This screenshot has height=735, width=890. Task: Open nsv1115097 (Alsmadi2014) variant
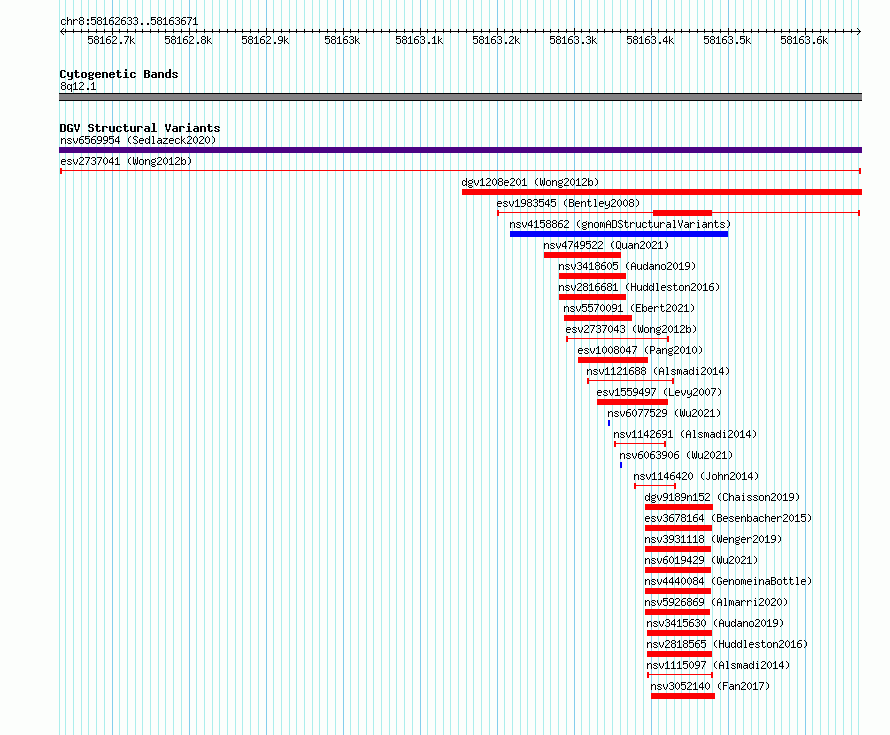click(718, 665)
